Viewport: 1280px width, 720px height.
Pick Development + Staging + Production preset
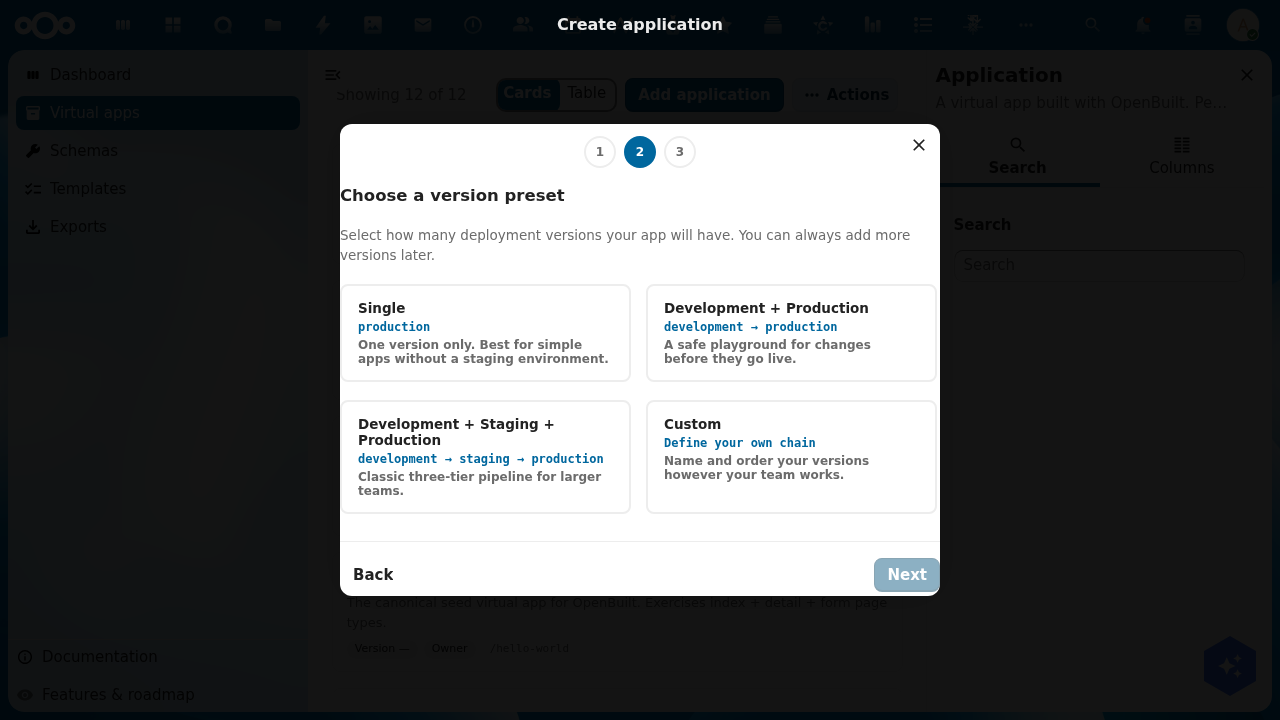485,457
